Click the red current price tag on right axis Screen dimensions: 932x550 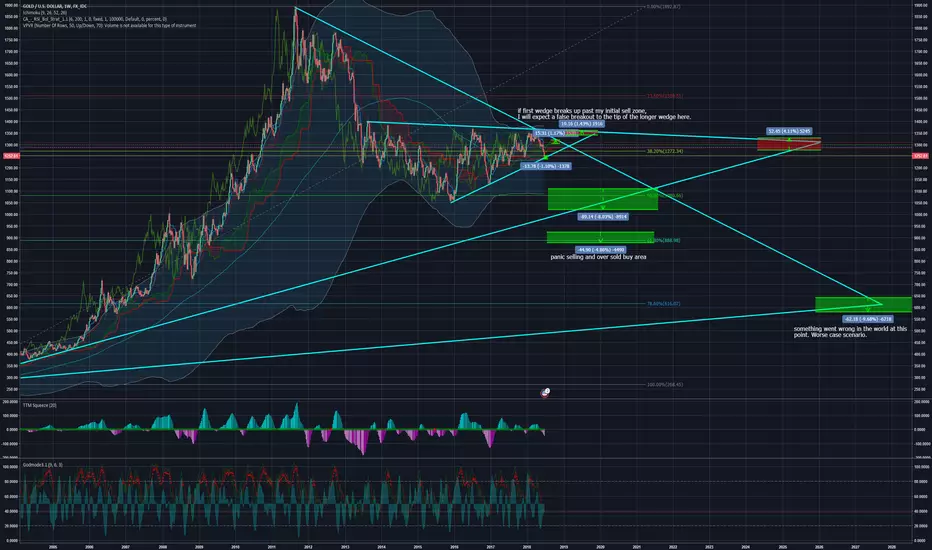[921, 156]
